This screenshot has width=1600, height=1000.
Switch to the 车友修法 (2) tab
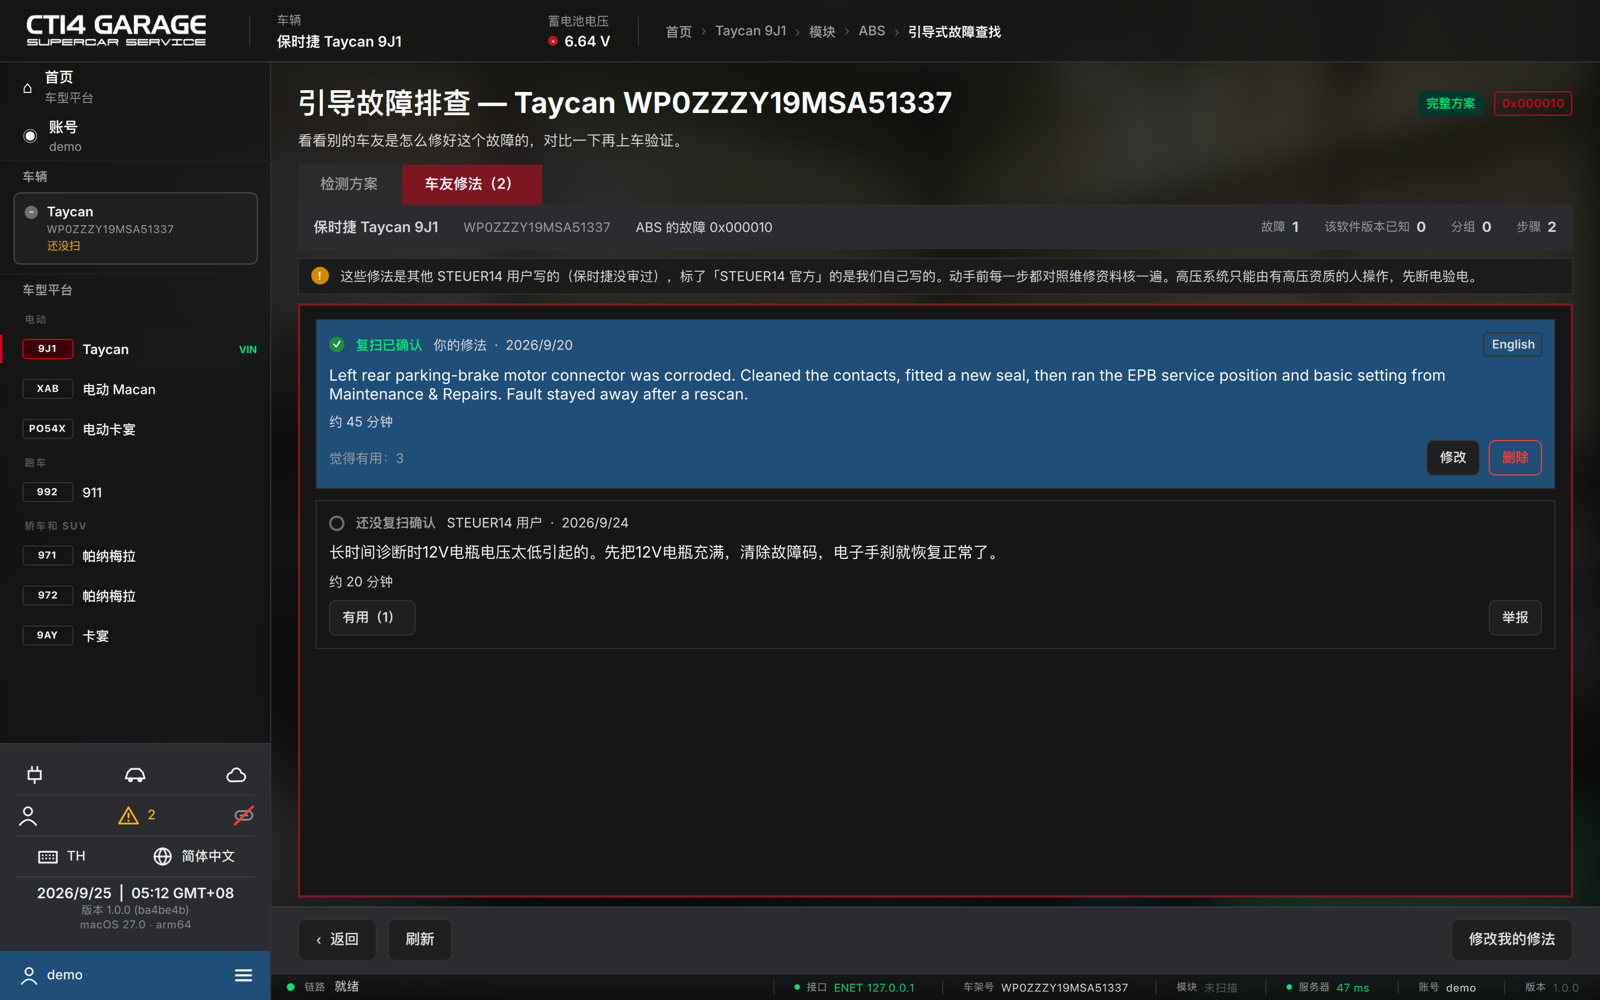[471, 184]
